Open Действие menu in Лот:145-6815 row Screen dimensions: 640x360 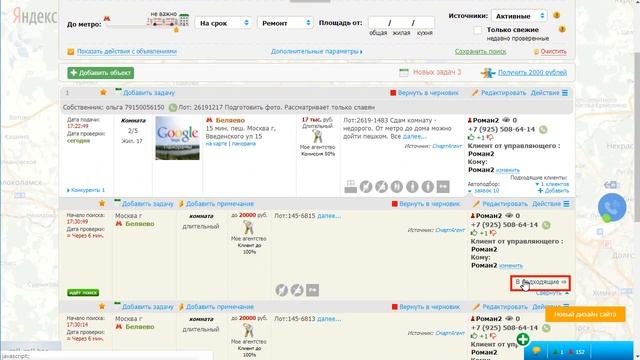(x=550, y=203)
